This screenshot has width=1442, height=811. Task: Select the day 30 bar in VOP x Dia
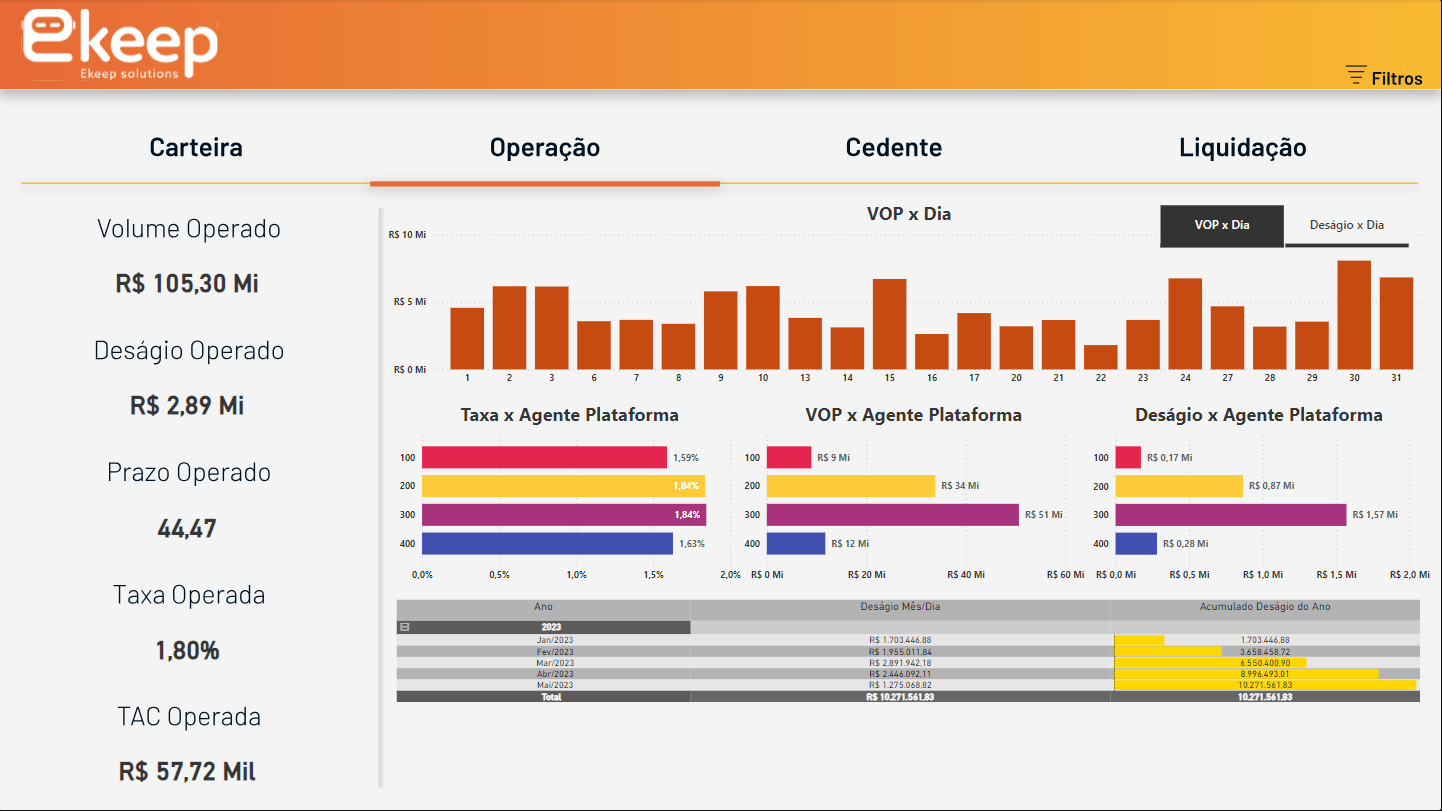1354,315
